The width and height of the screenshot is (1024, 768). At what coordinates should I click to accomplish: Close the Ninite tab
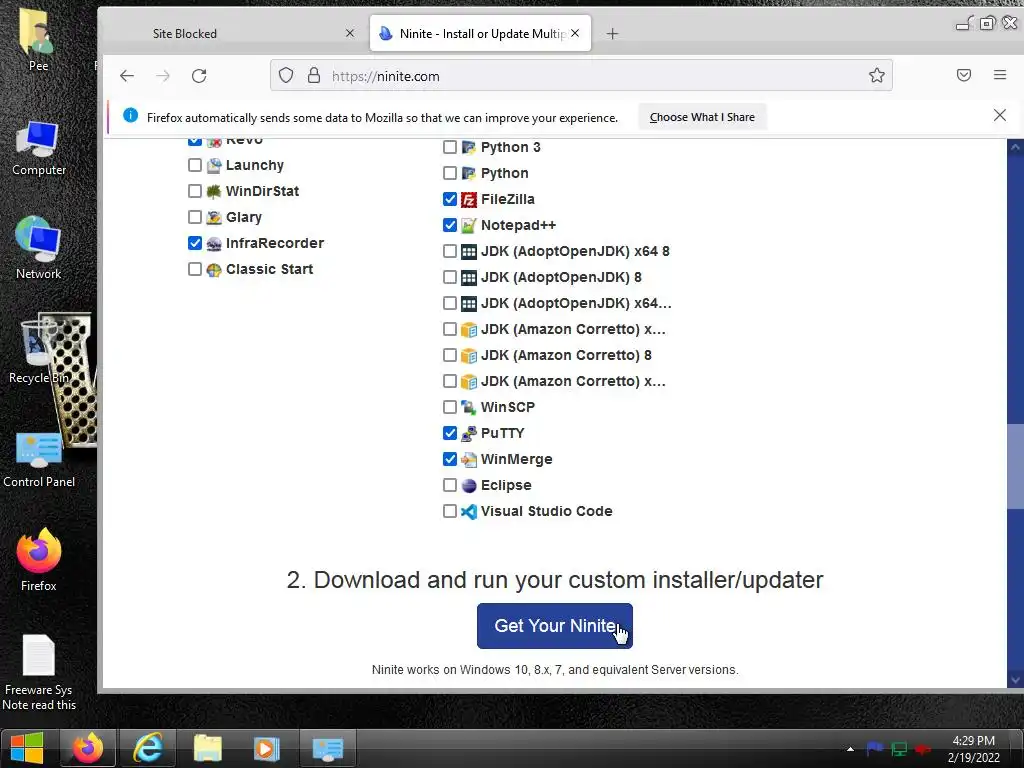(x=575, y=33)
